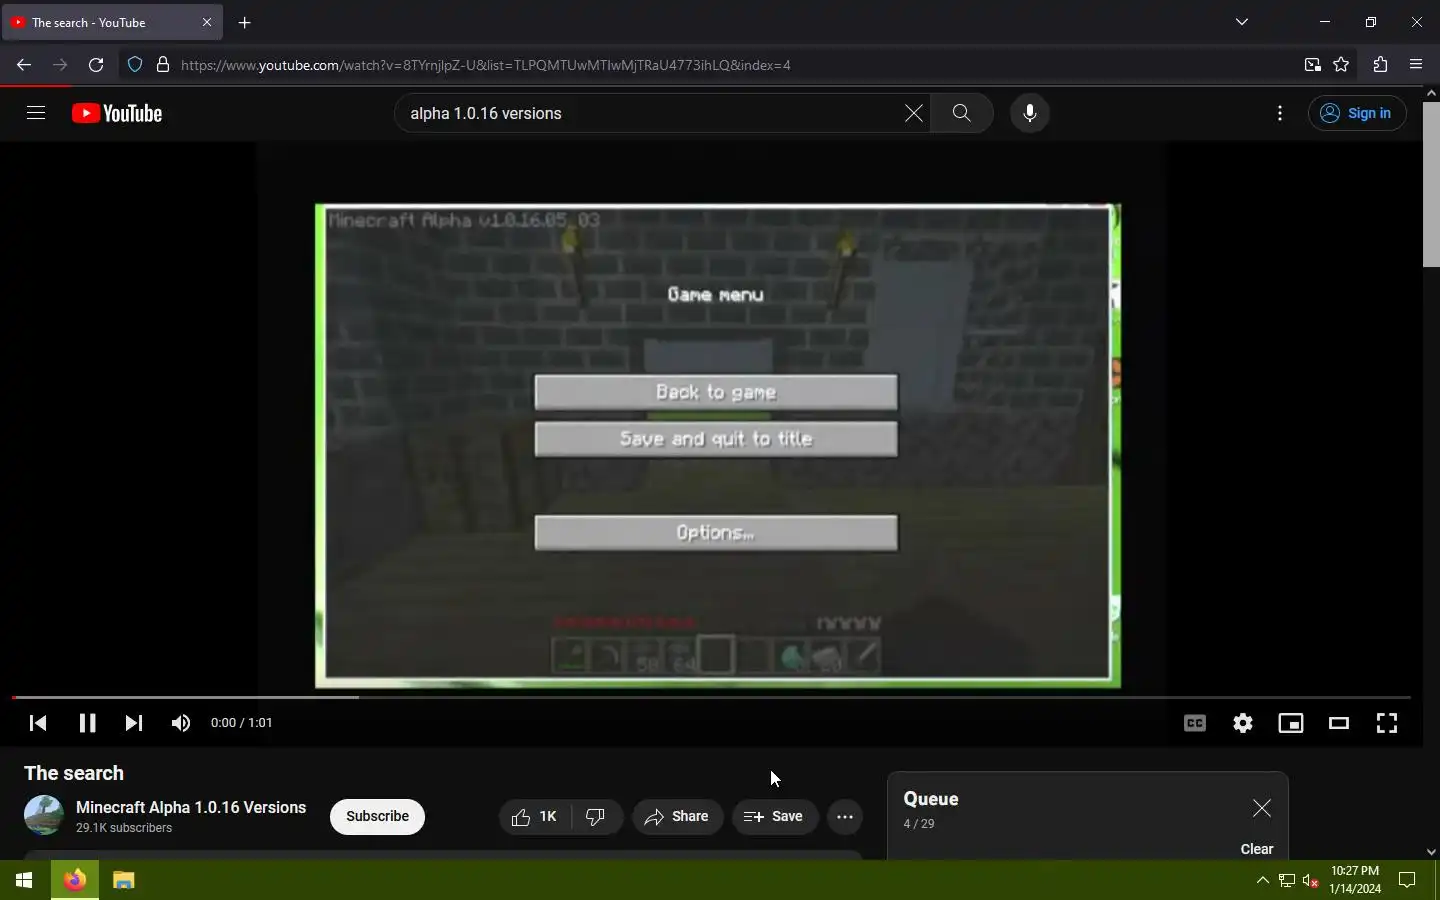The image size is (1440, 900).
Task: Open File Explorer from taskbar
Action: tap(124, 880)
